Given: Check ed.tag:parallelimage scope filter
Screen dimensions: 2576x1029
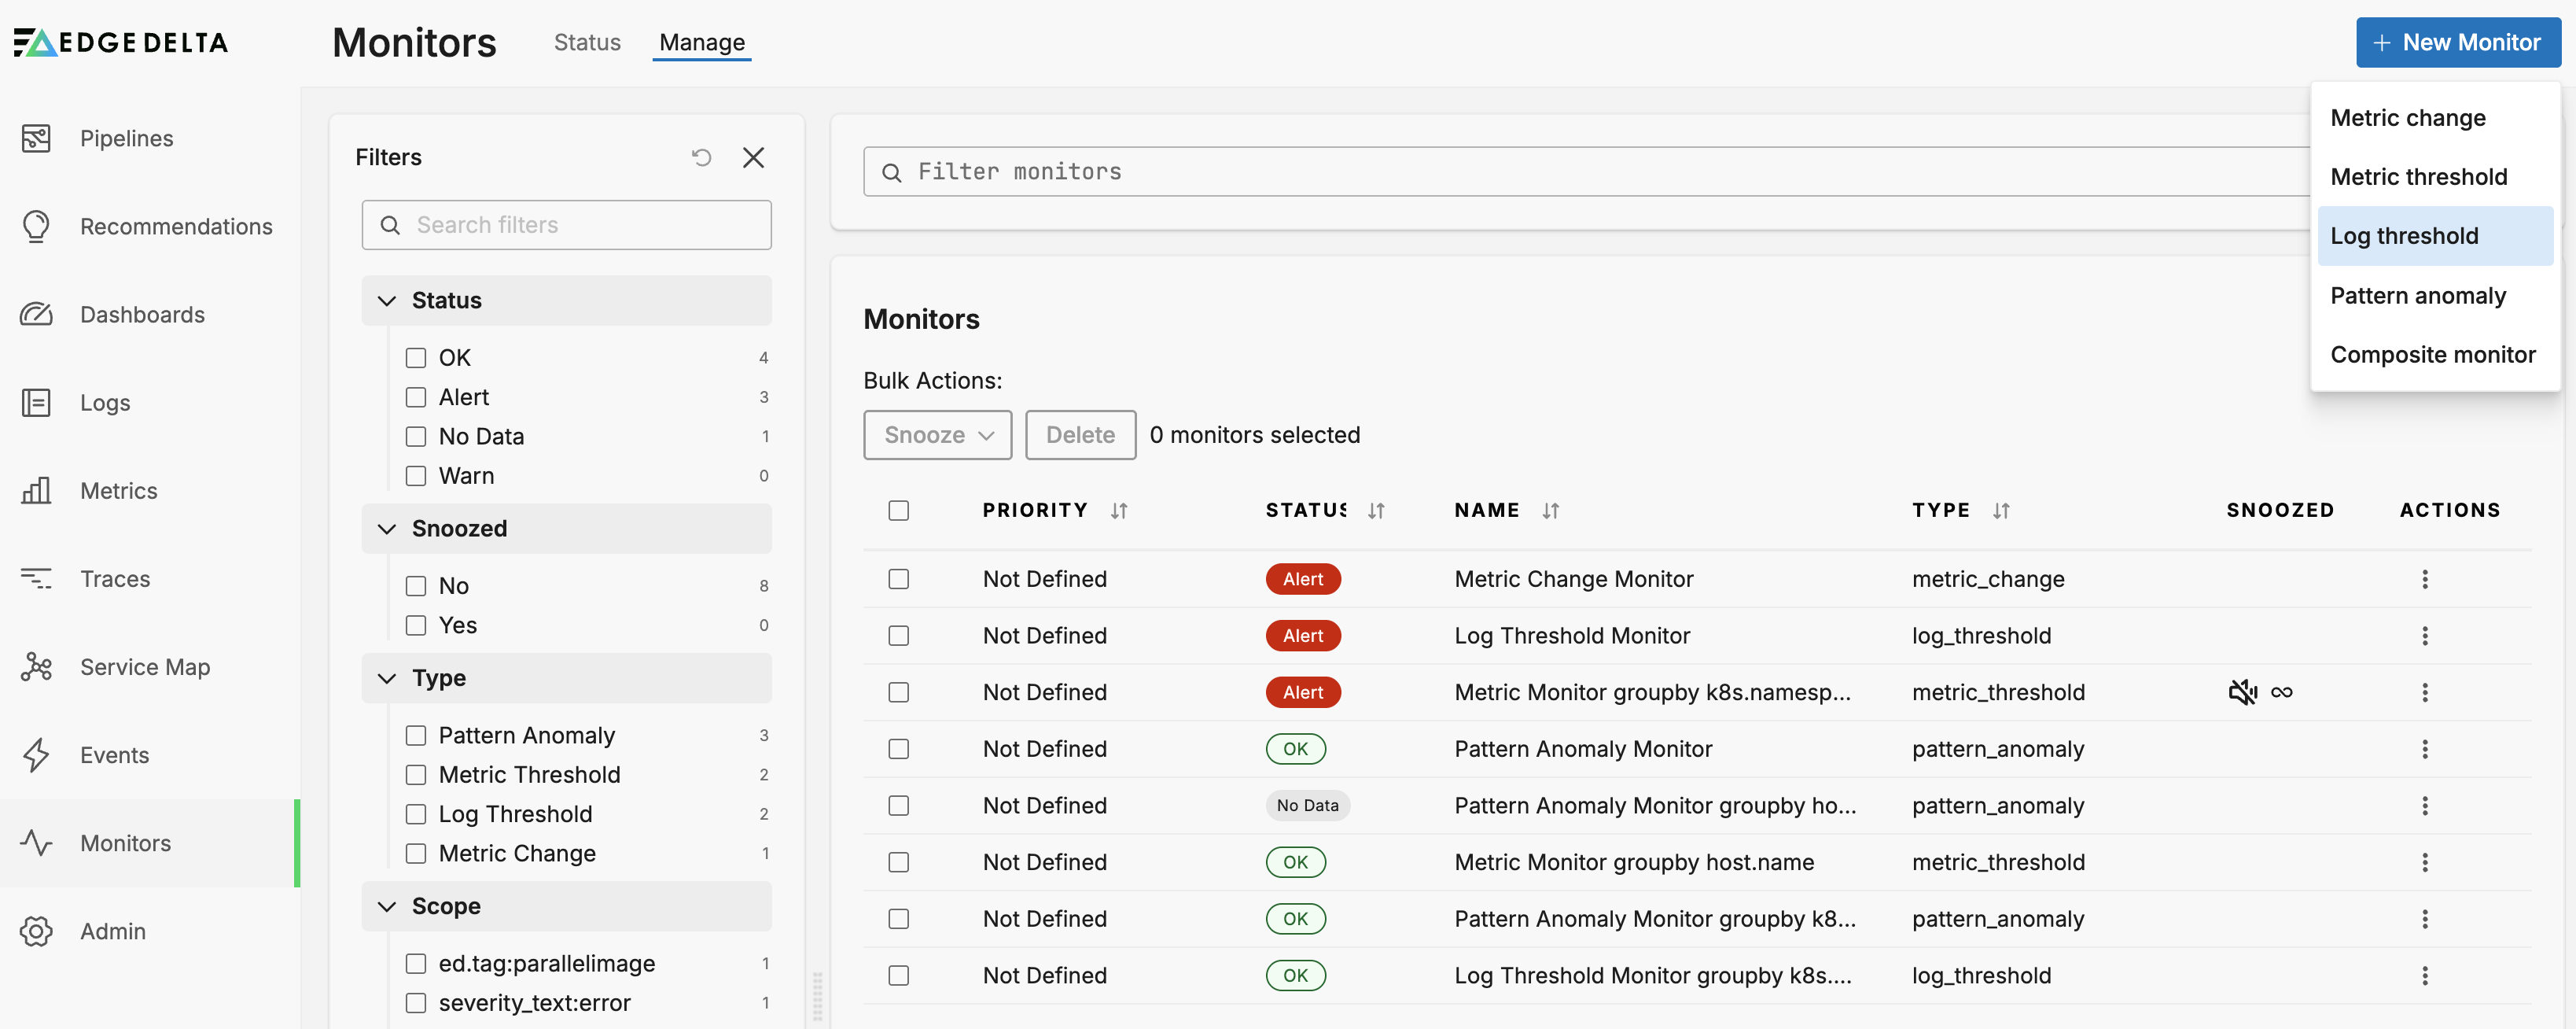Looking at the screenshot, I should tap(416, 963).
